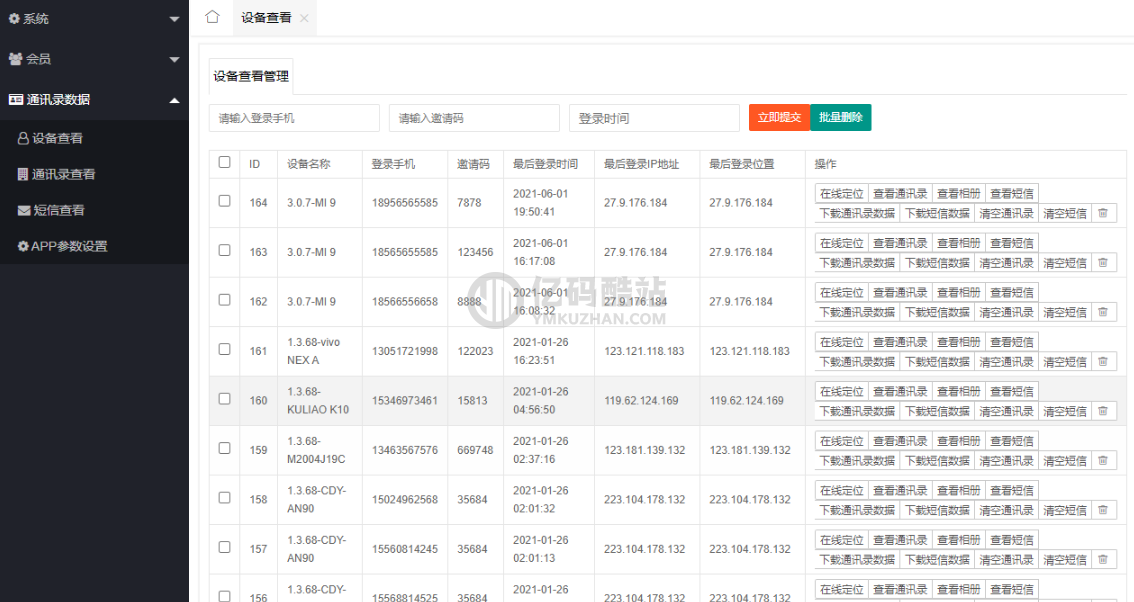1134x602 pixels.
Task: Click the 会员 users icon in the sidebar
Action: (x=15, y=59)
